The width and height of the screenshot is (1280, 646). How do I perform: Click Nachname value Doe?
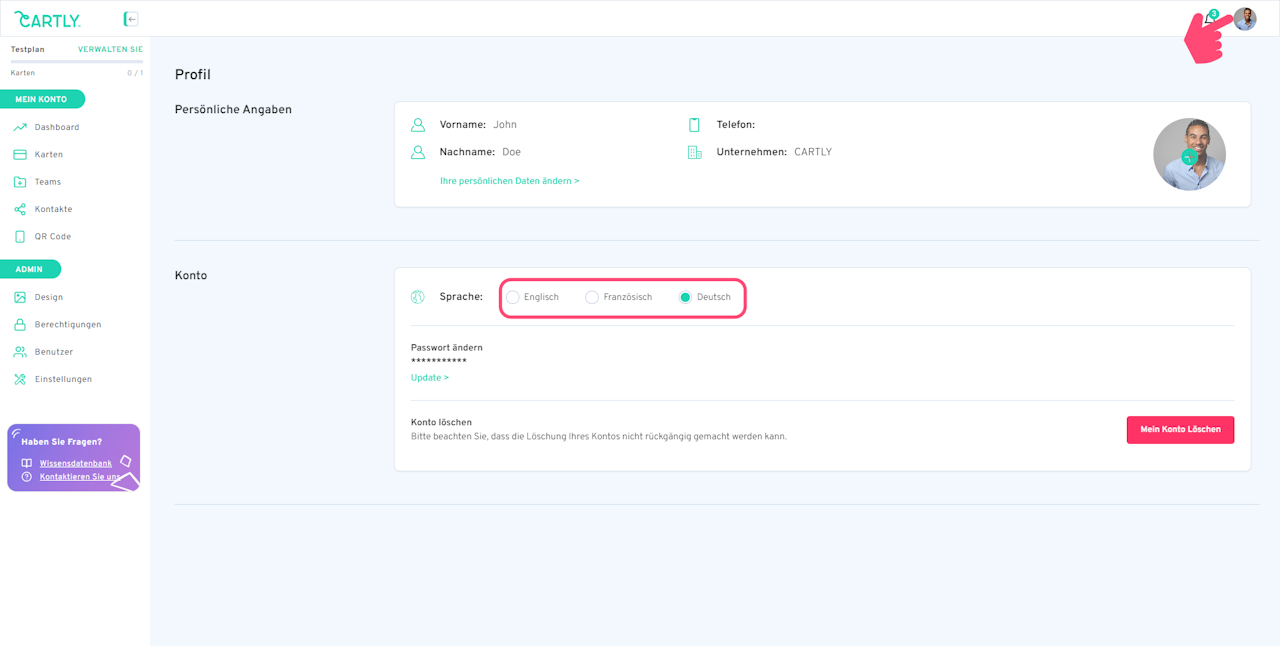[x=511, y=152]
